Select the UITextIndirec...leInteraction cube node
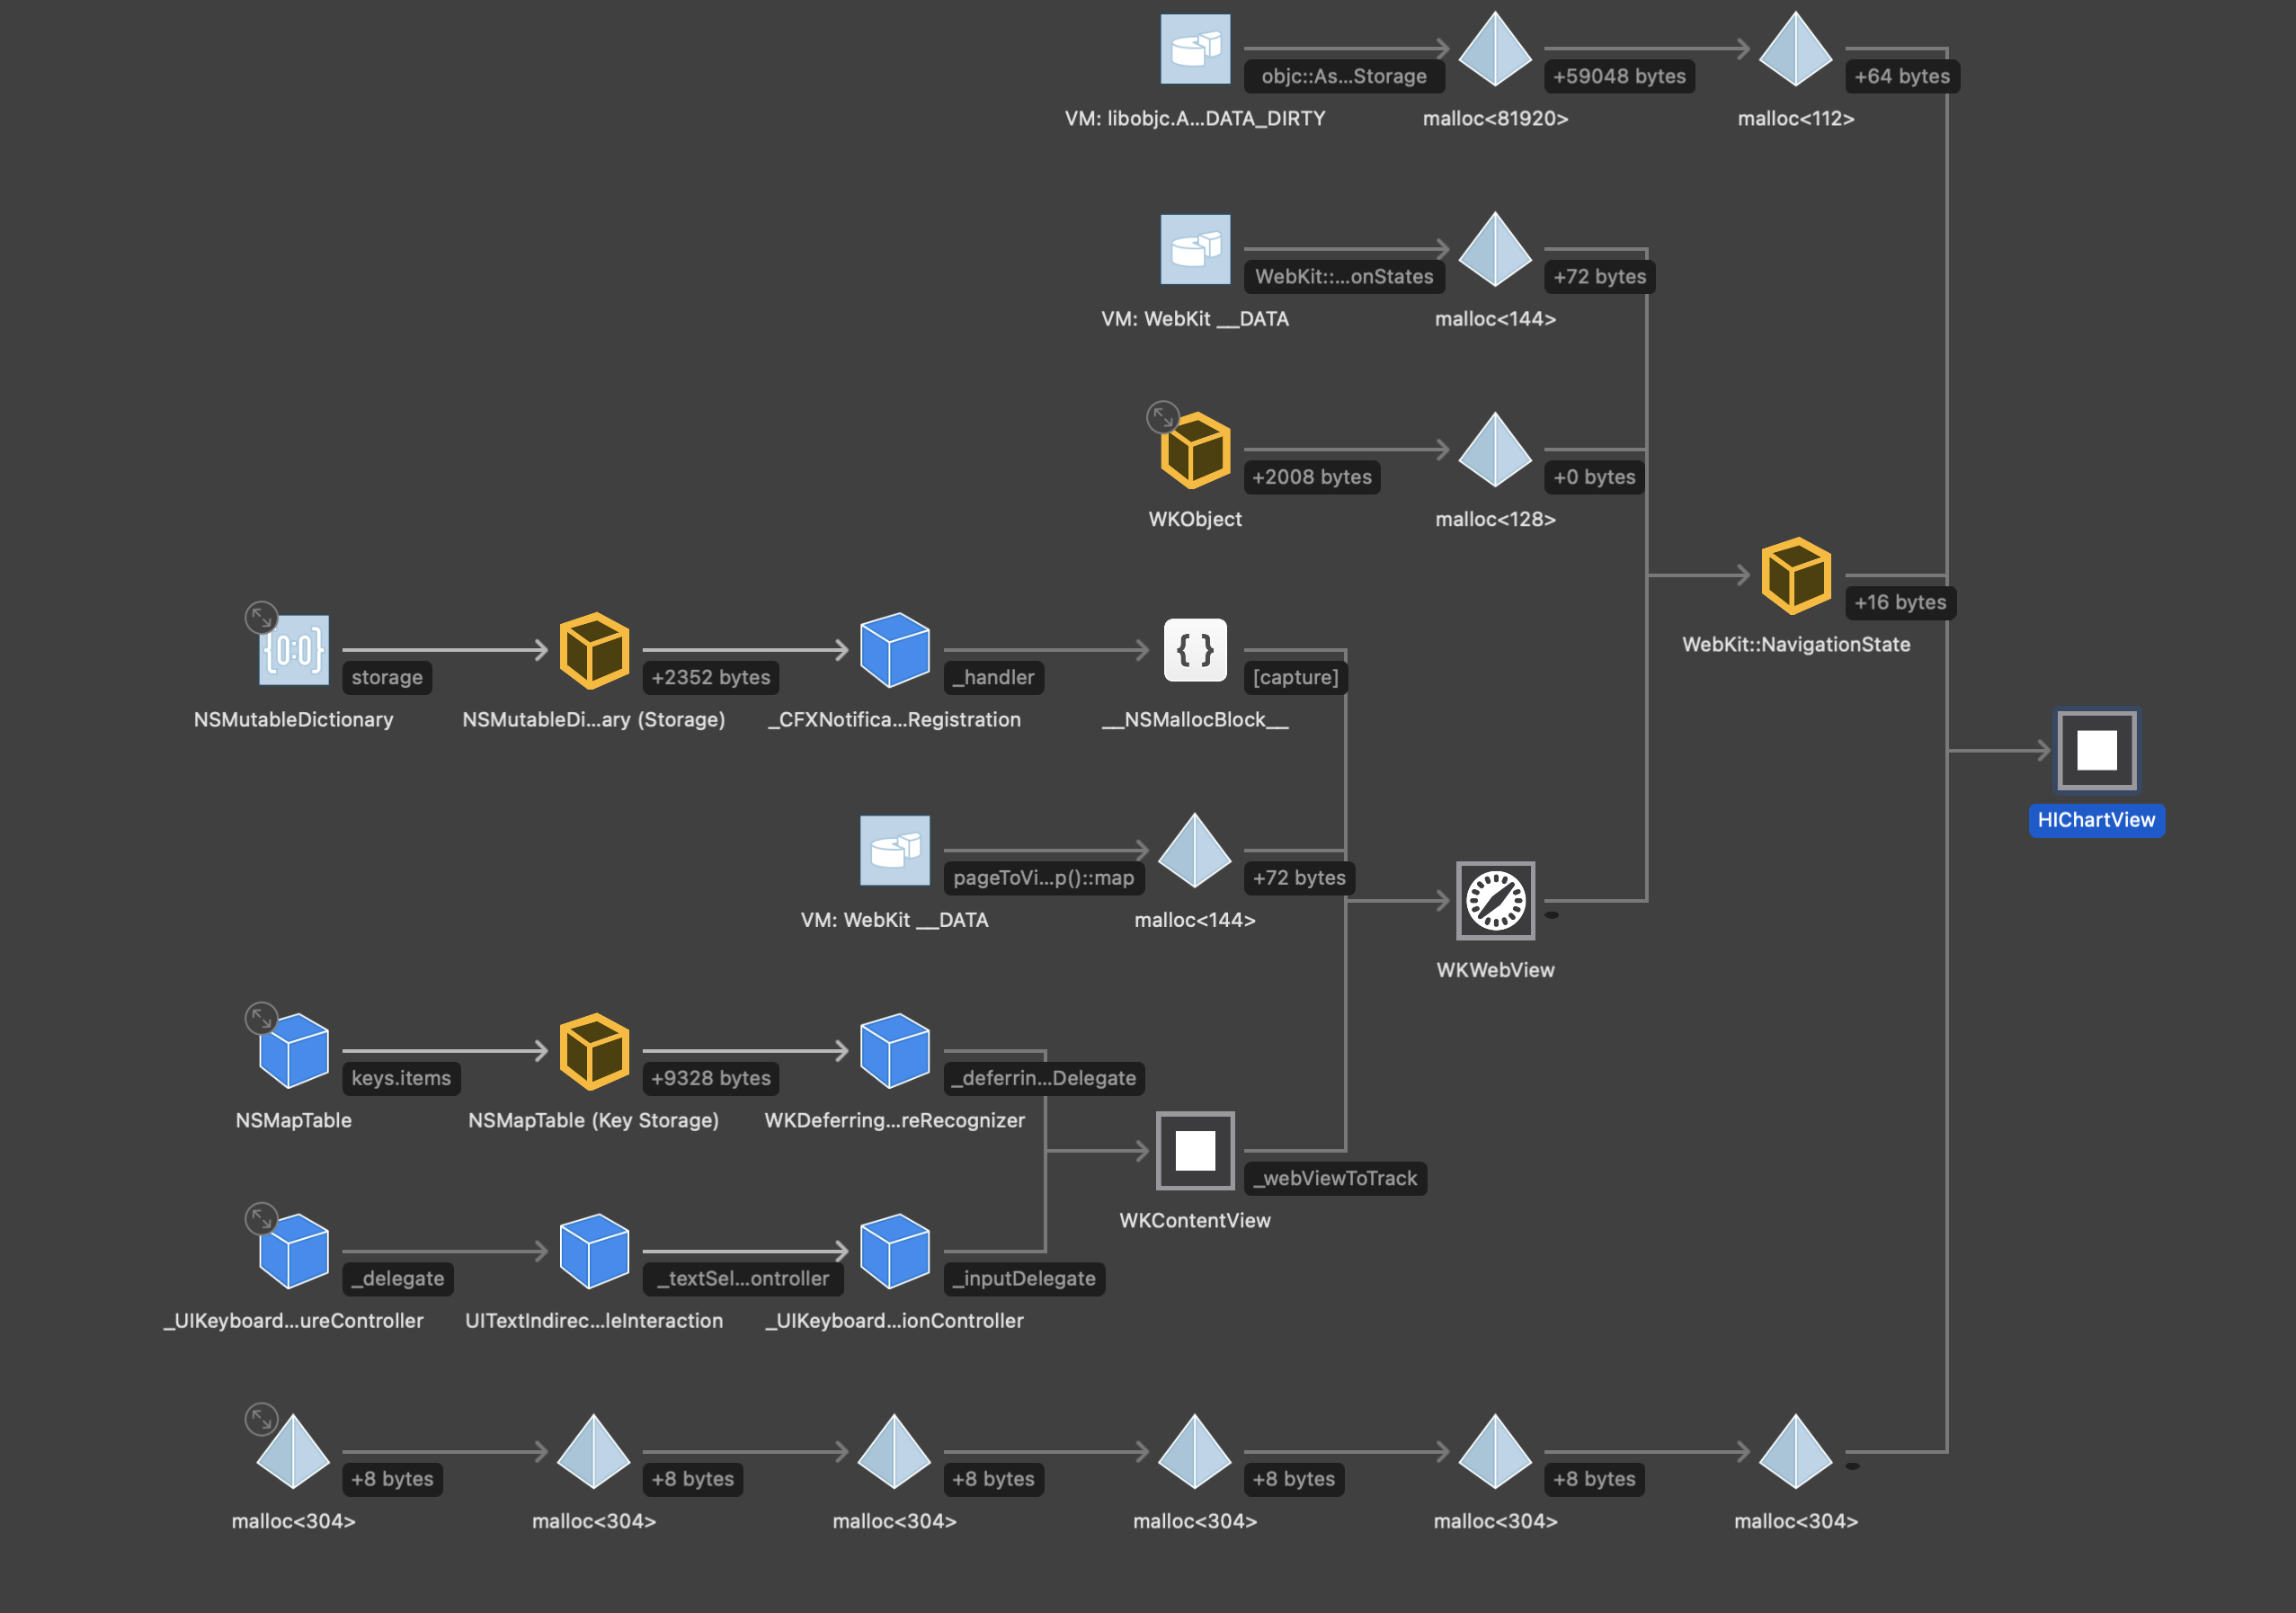Screen dimensions: 2296x1613 tap(594, 1251)
